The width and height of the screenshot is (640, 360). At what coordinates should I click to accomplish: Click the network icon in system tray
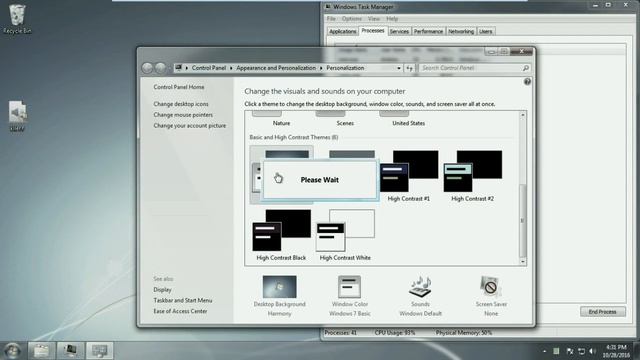[x=582, y=351]
